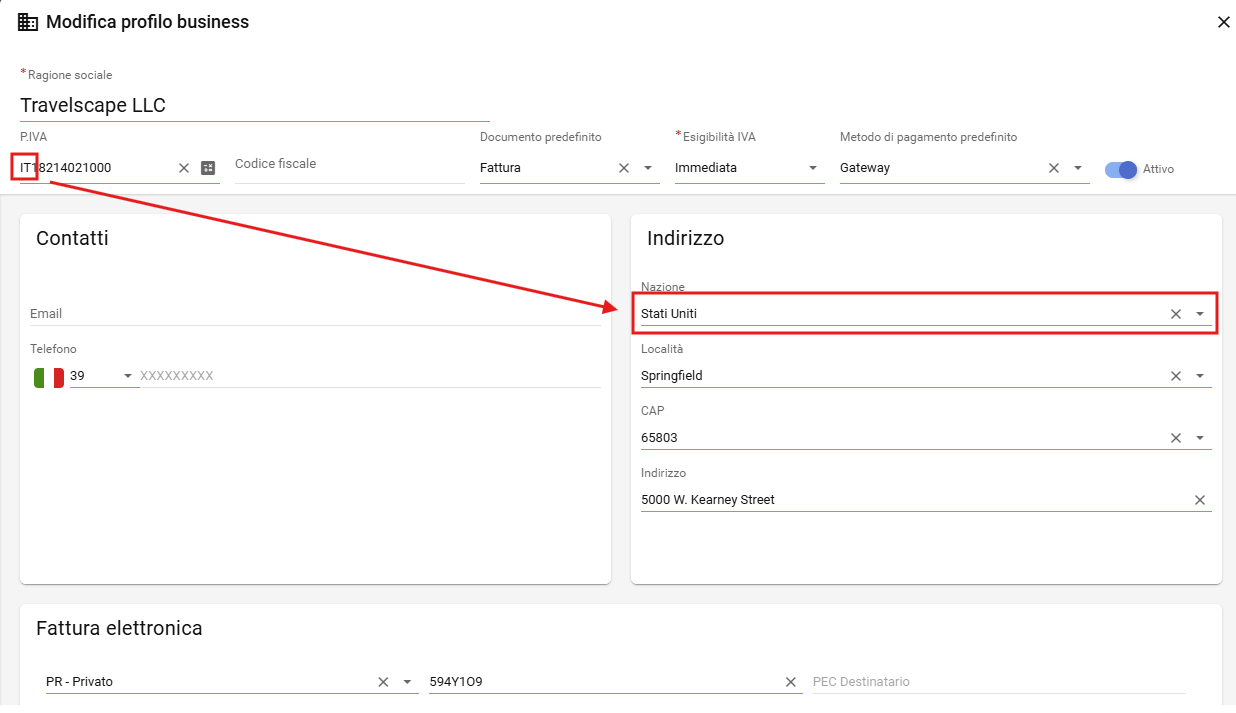Click the calculator icon beside P.IVA
Image resolution: width=1236 pixels, height=713 pixels.
(x=208, y=168)
